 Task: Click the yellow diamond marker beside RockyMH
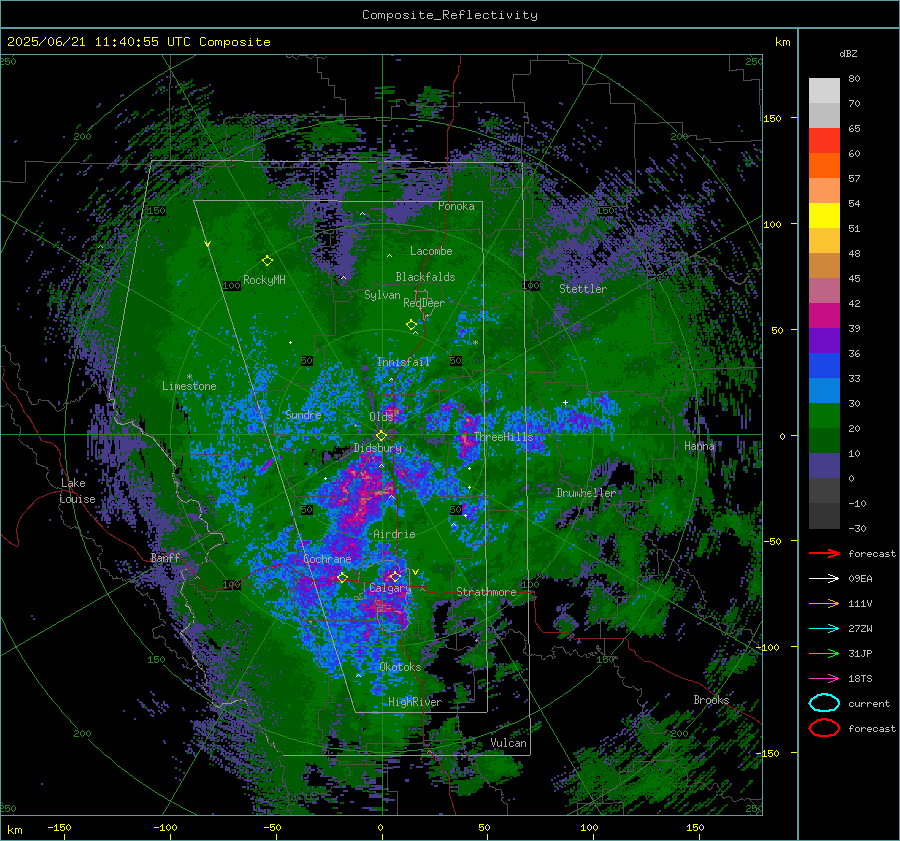point(267,261)
